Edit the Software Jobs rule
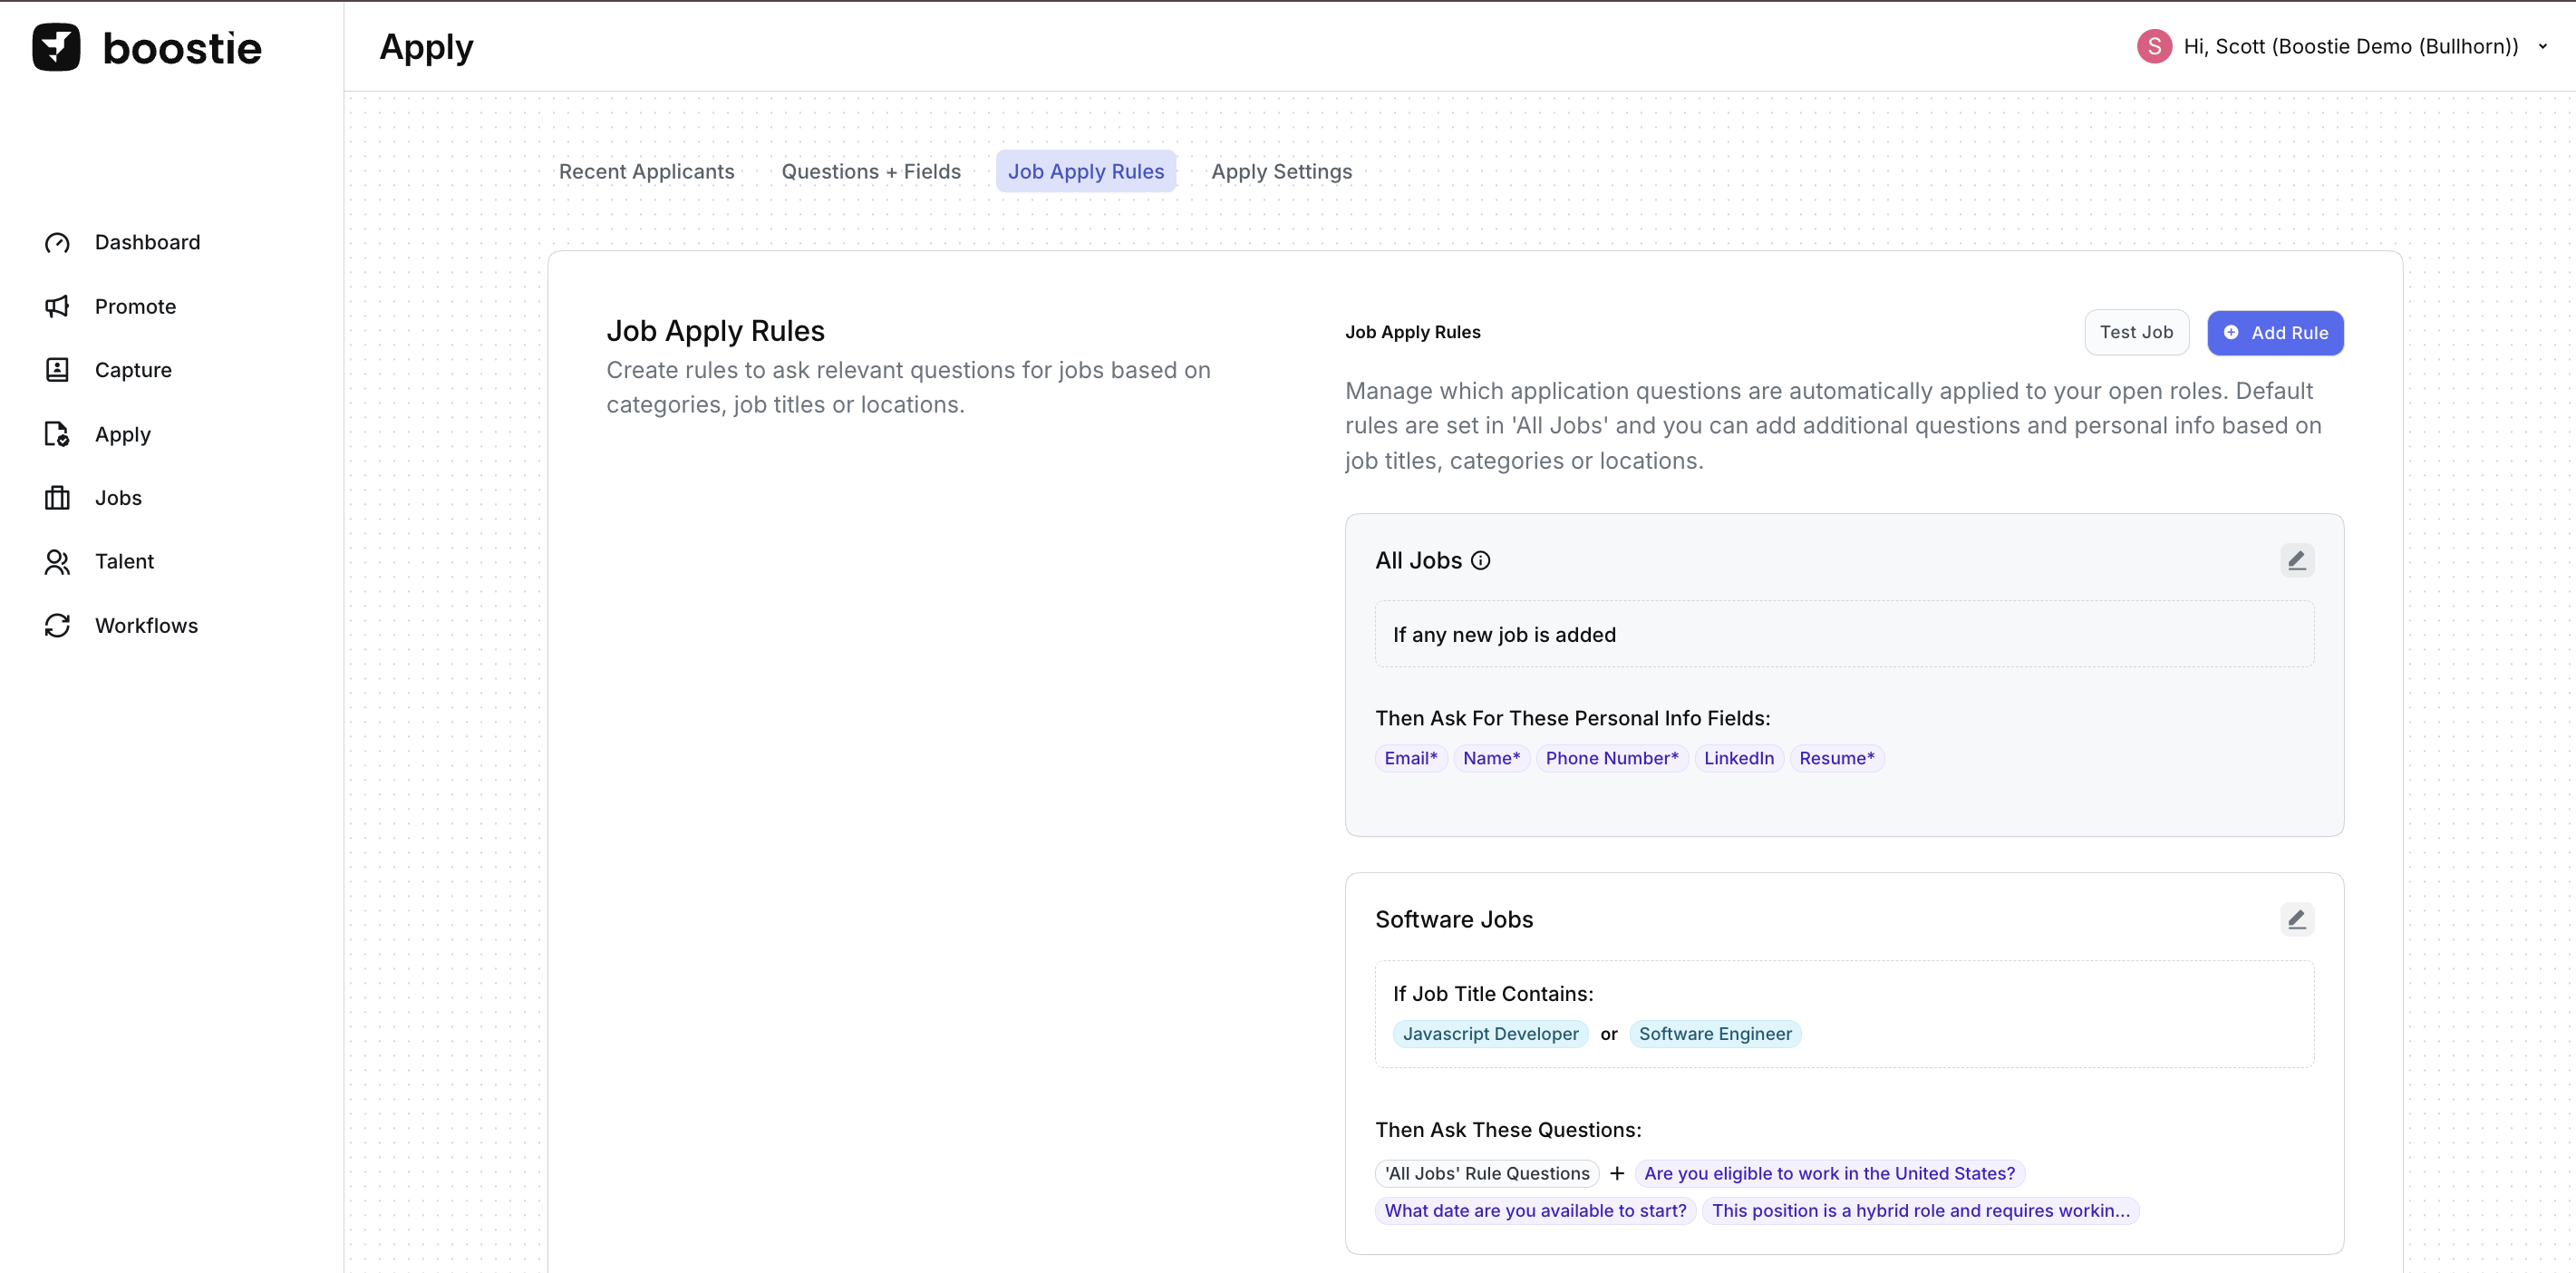 [x=2296, y=919]
